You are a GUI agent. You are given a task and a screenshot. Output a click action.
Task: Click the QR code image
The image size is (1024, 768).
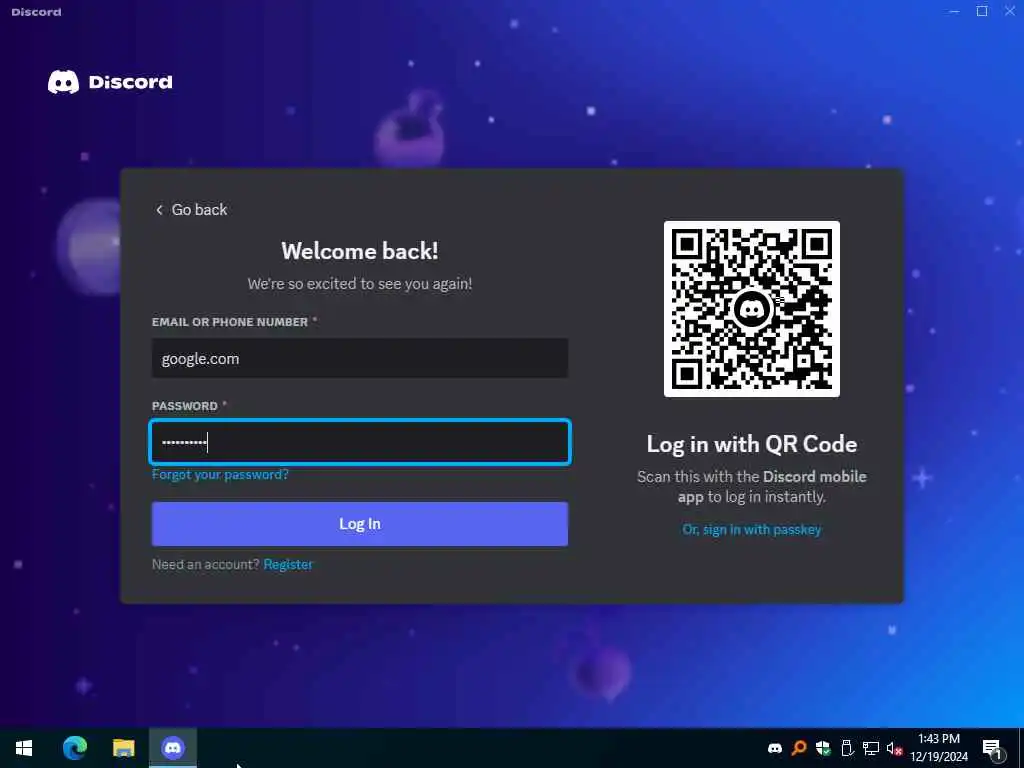[752, 309]
